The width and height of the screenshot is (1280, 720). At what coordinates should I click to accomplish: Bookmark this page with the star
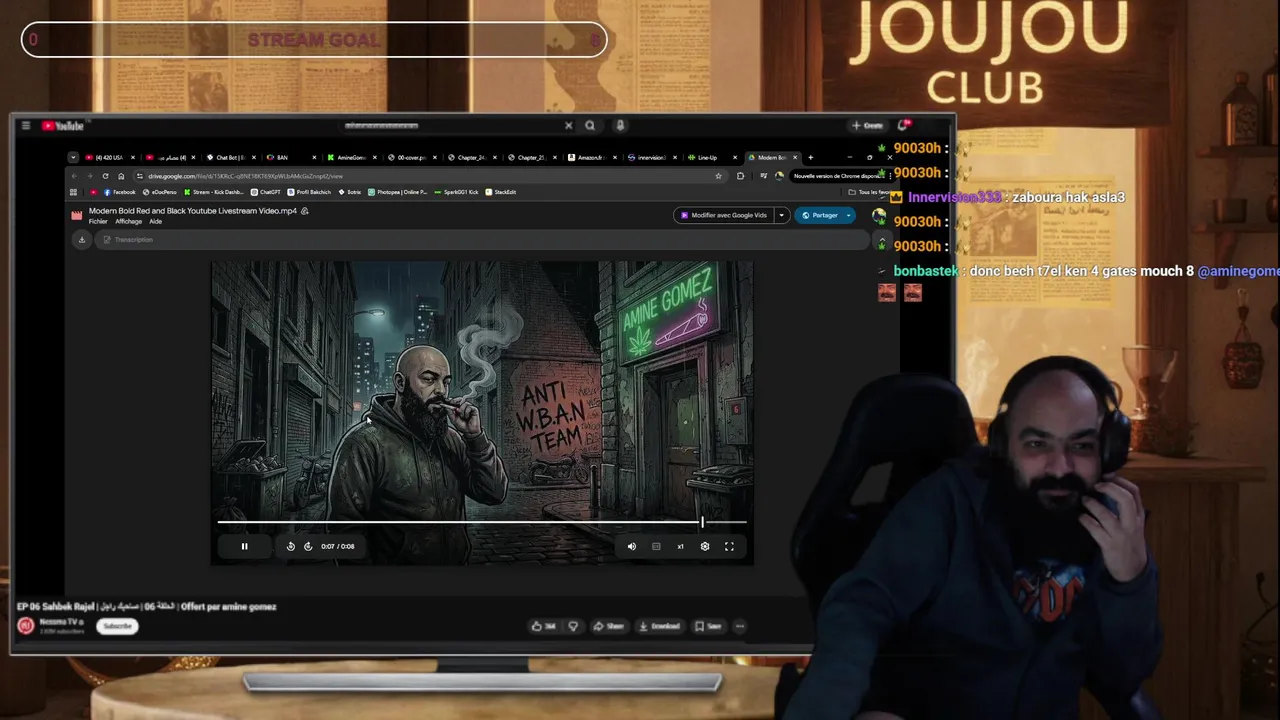click(718, 176)
